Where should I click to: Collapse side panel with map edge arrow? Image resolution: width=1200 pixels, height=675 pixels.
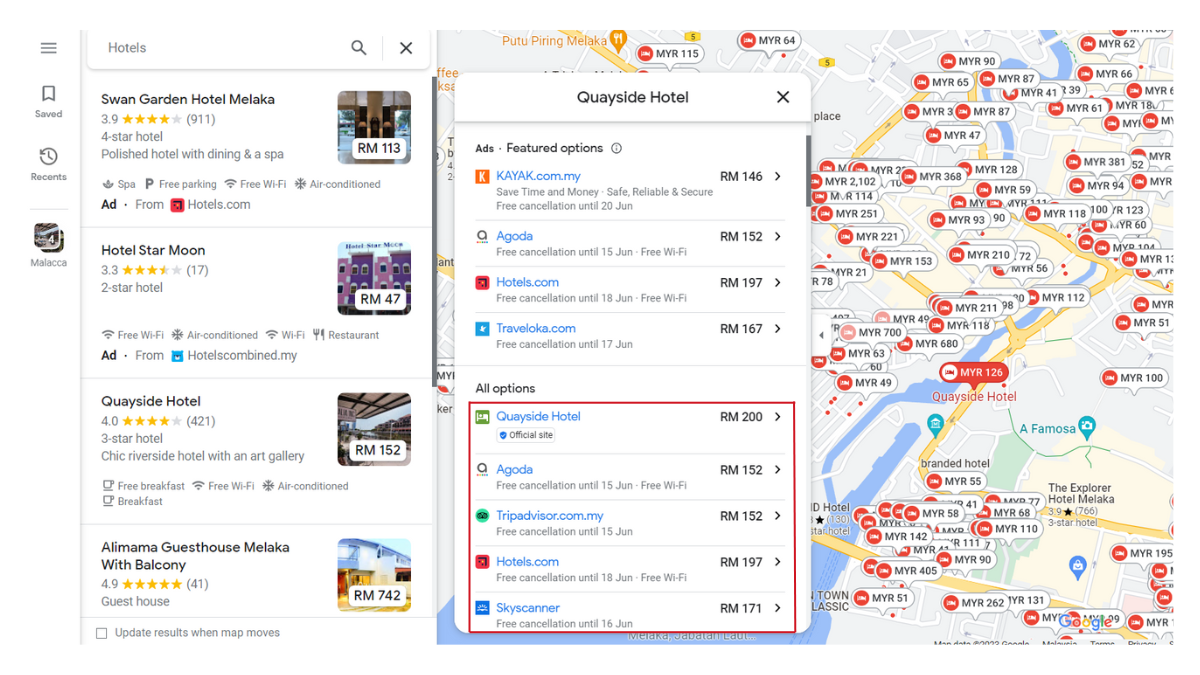point(821,335)
